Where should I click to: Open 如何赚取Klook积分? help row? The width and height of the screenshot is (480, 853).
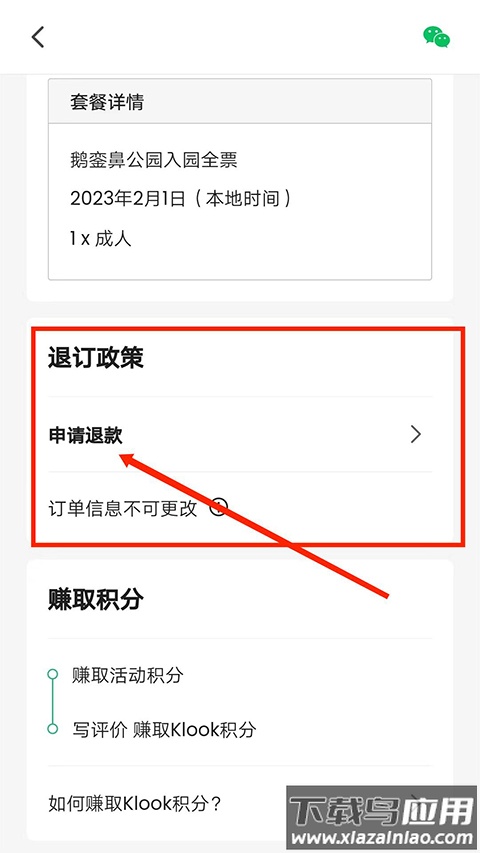[240, 803]
